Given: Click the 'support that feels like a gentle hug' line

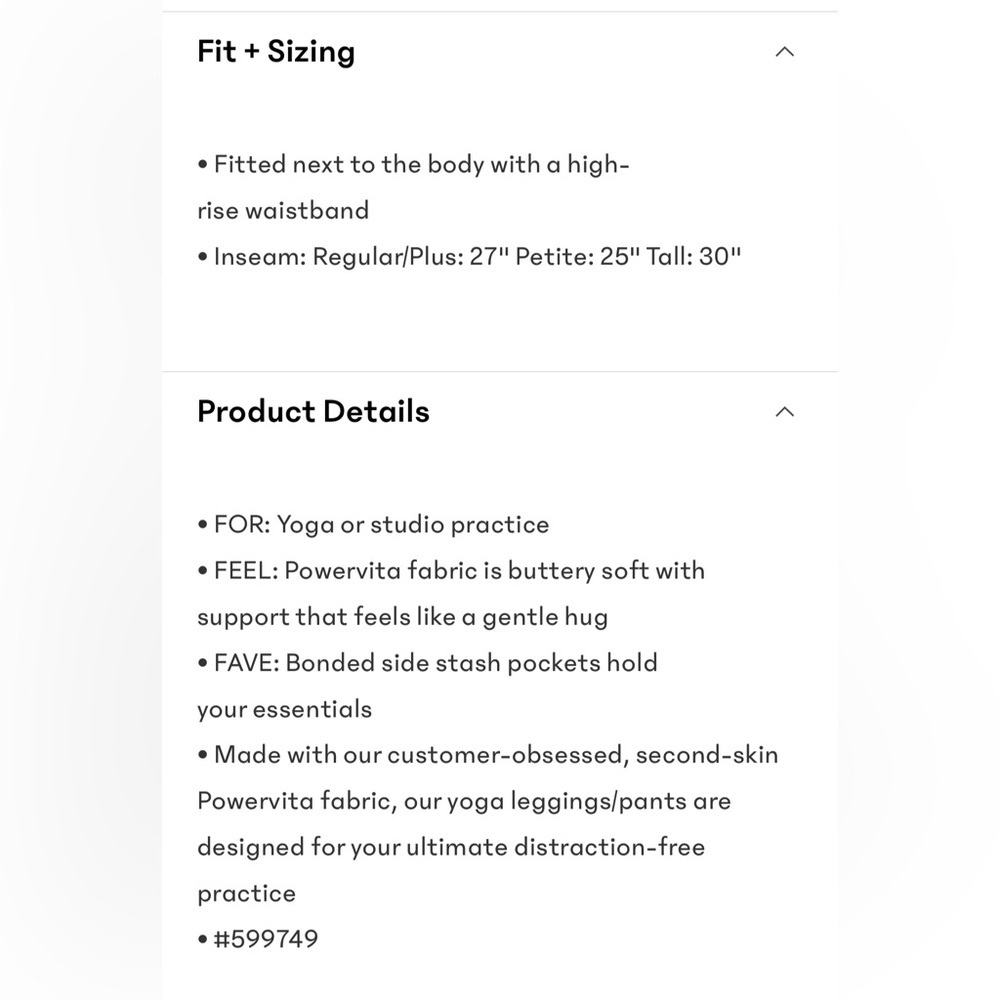Looking at the screenshot, I should click(402, 617).
